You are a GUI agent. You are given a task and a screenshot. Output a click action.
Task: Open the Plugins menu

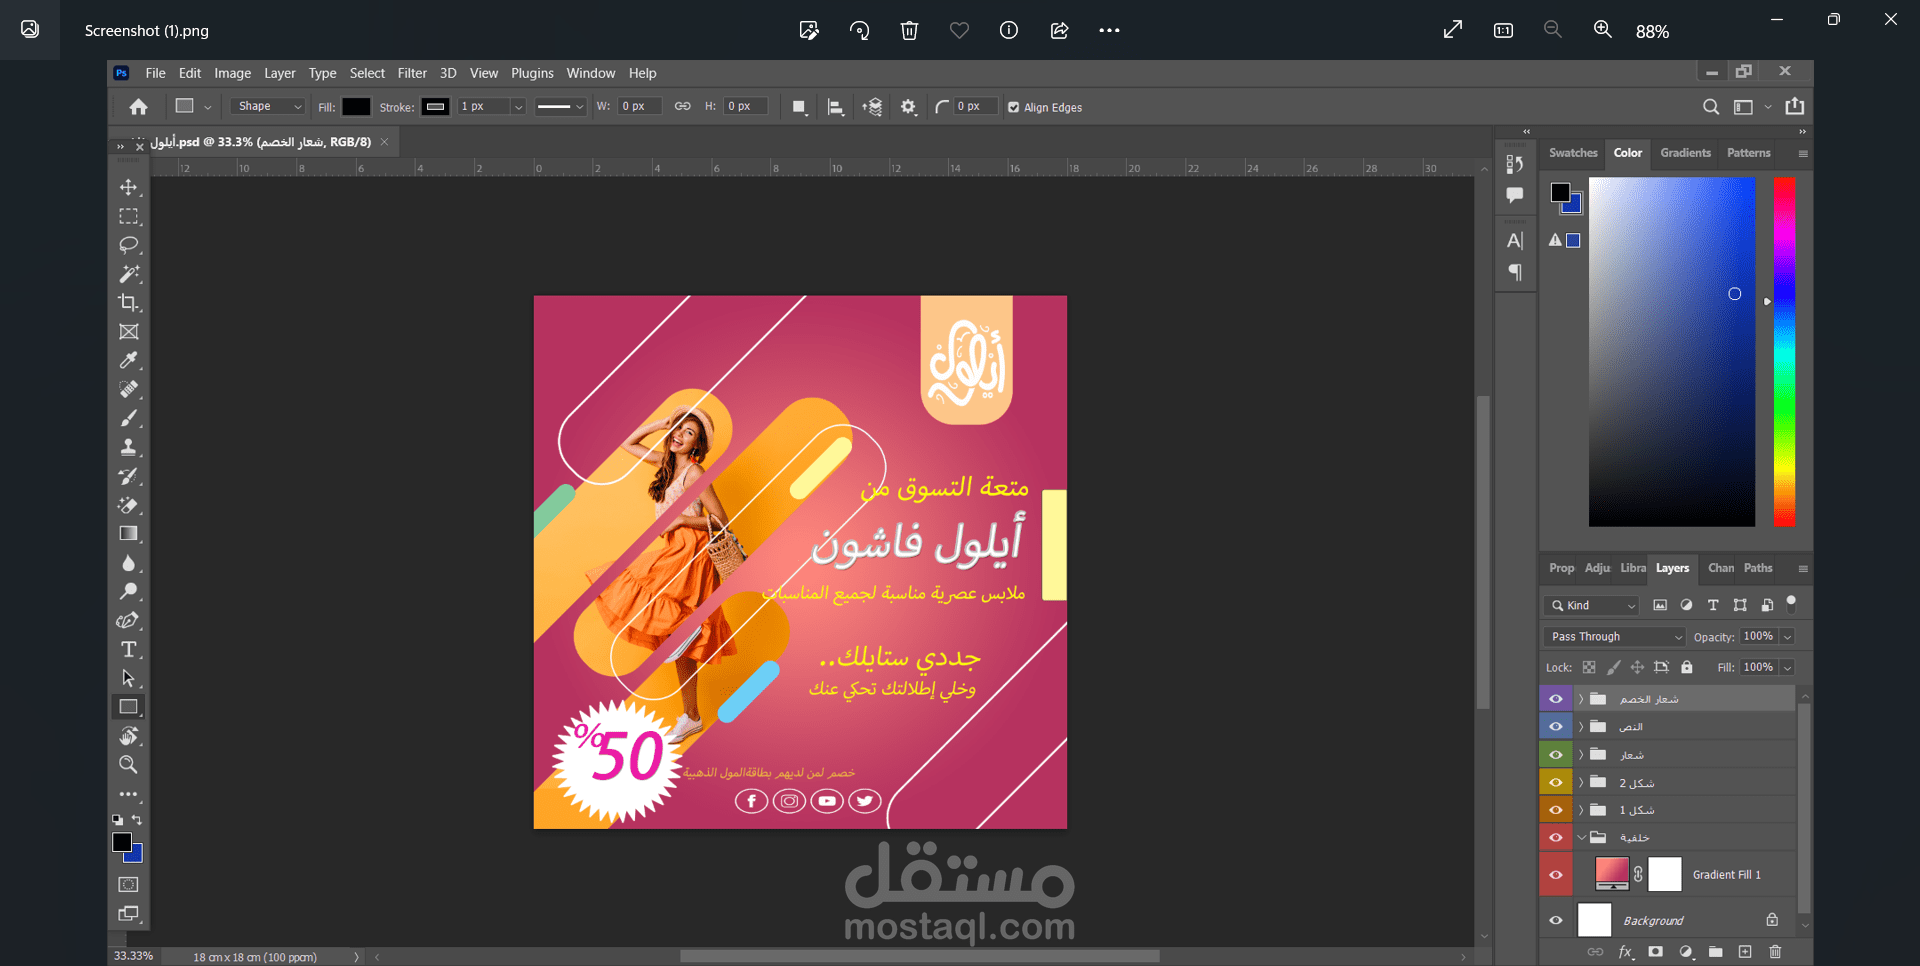pyautogui.click(x=532, y=73)
